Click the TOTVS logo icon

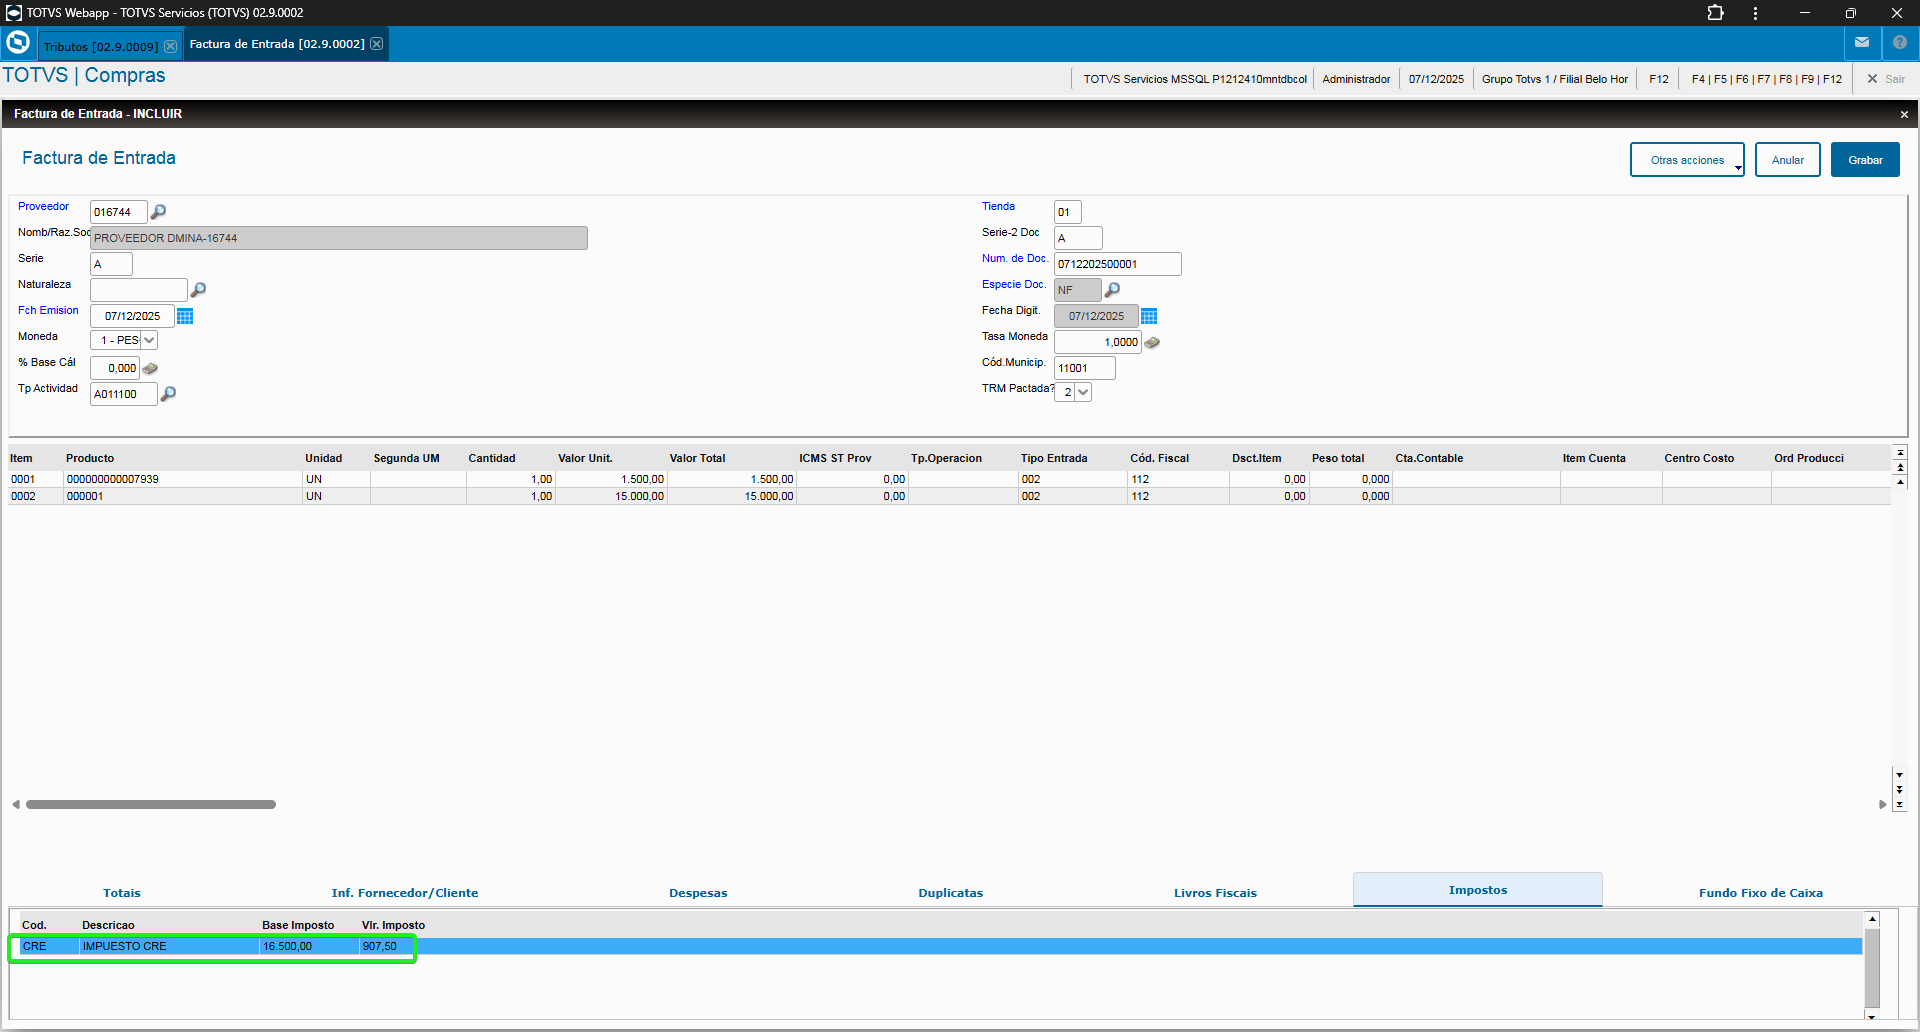click(x=18, y=43)
